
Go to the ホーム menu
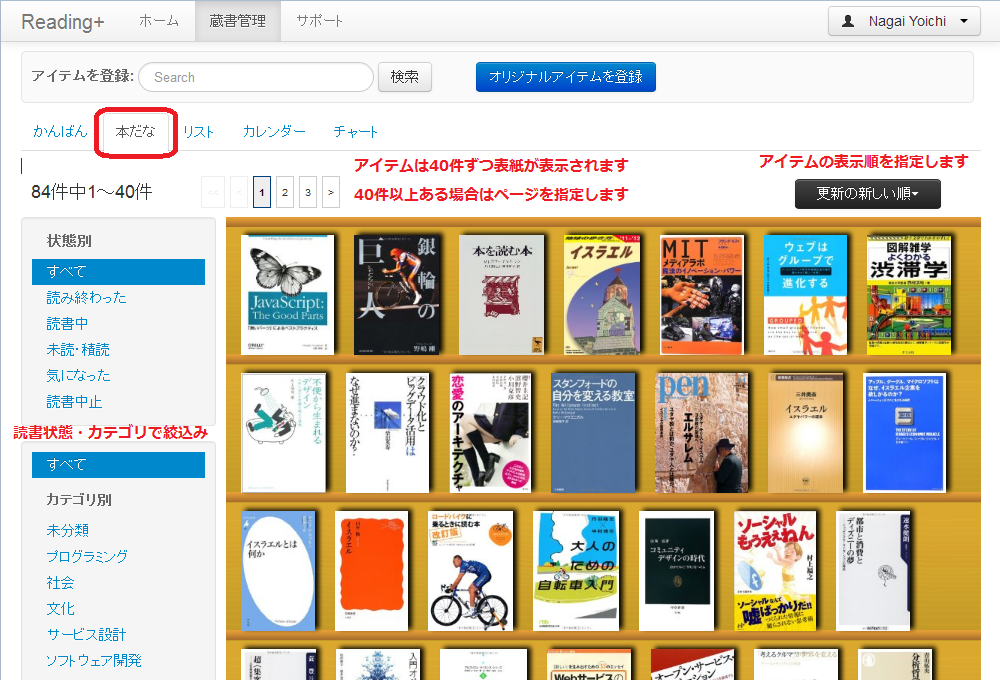click(x=159, y=21)
